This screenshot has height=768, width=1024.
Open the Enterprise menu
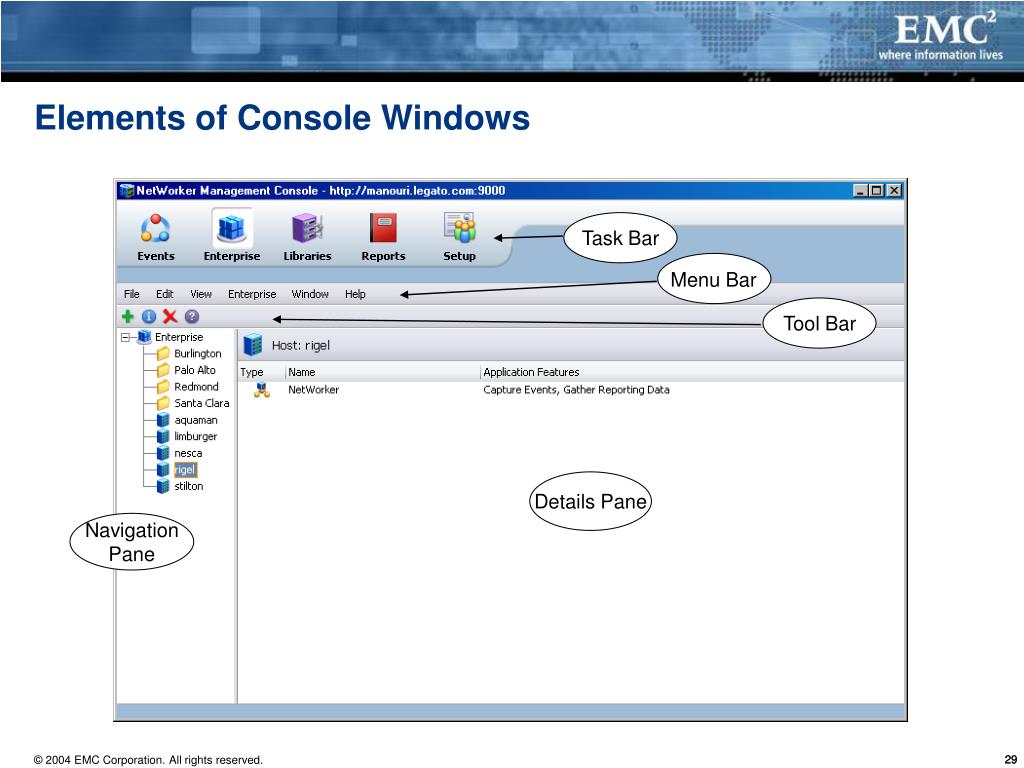pyautogui.click(x=252, y=294)
